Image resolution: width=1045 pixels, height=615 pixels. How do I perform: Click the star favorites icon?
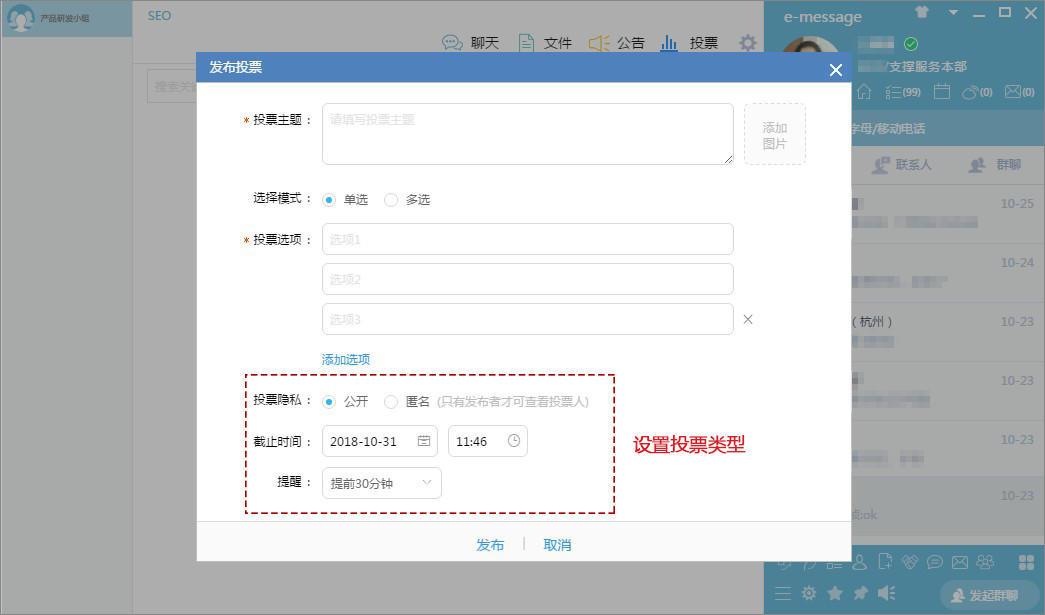pos(834,593)
